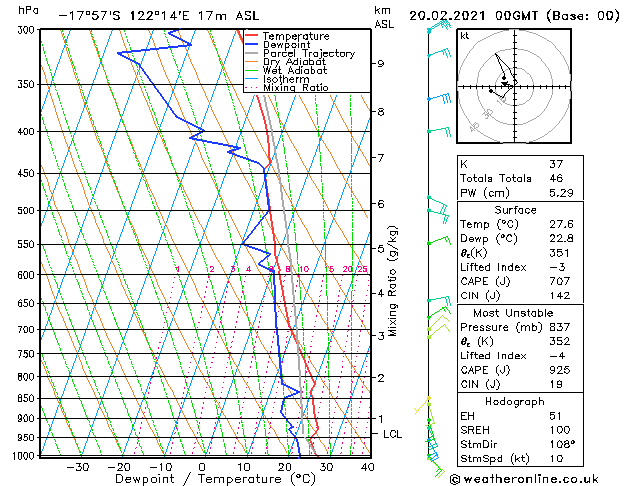This screenshot has height=486, width=629.
Task: Click the 0 temperature axis tick label
Action: point(202,467)
